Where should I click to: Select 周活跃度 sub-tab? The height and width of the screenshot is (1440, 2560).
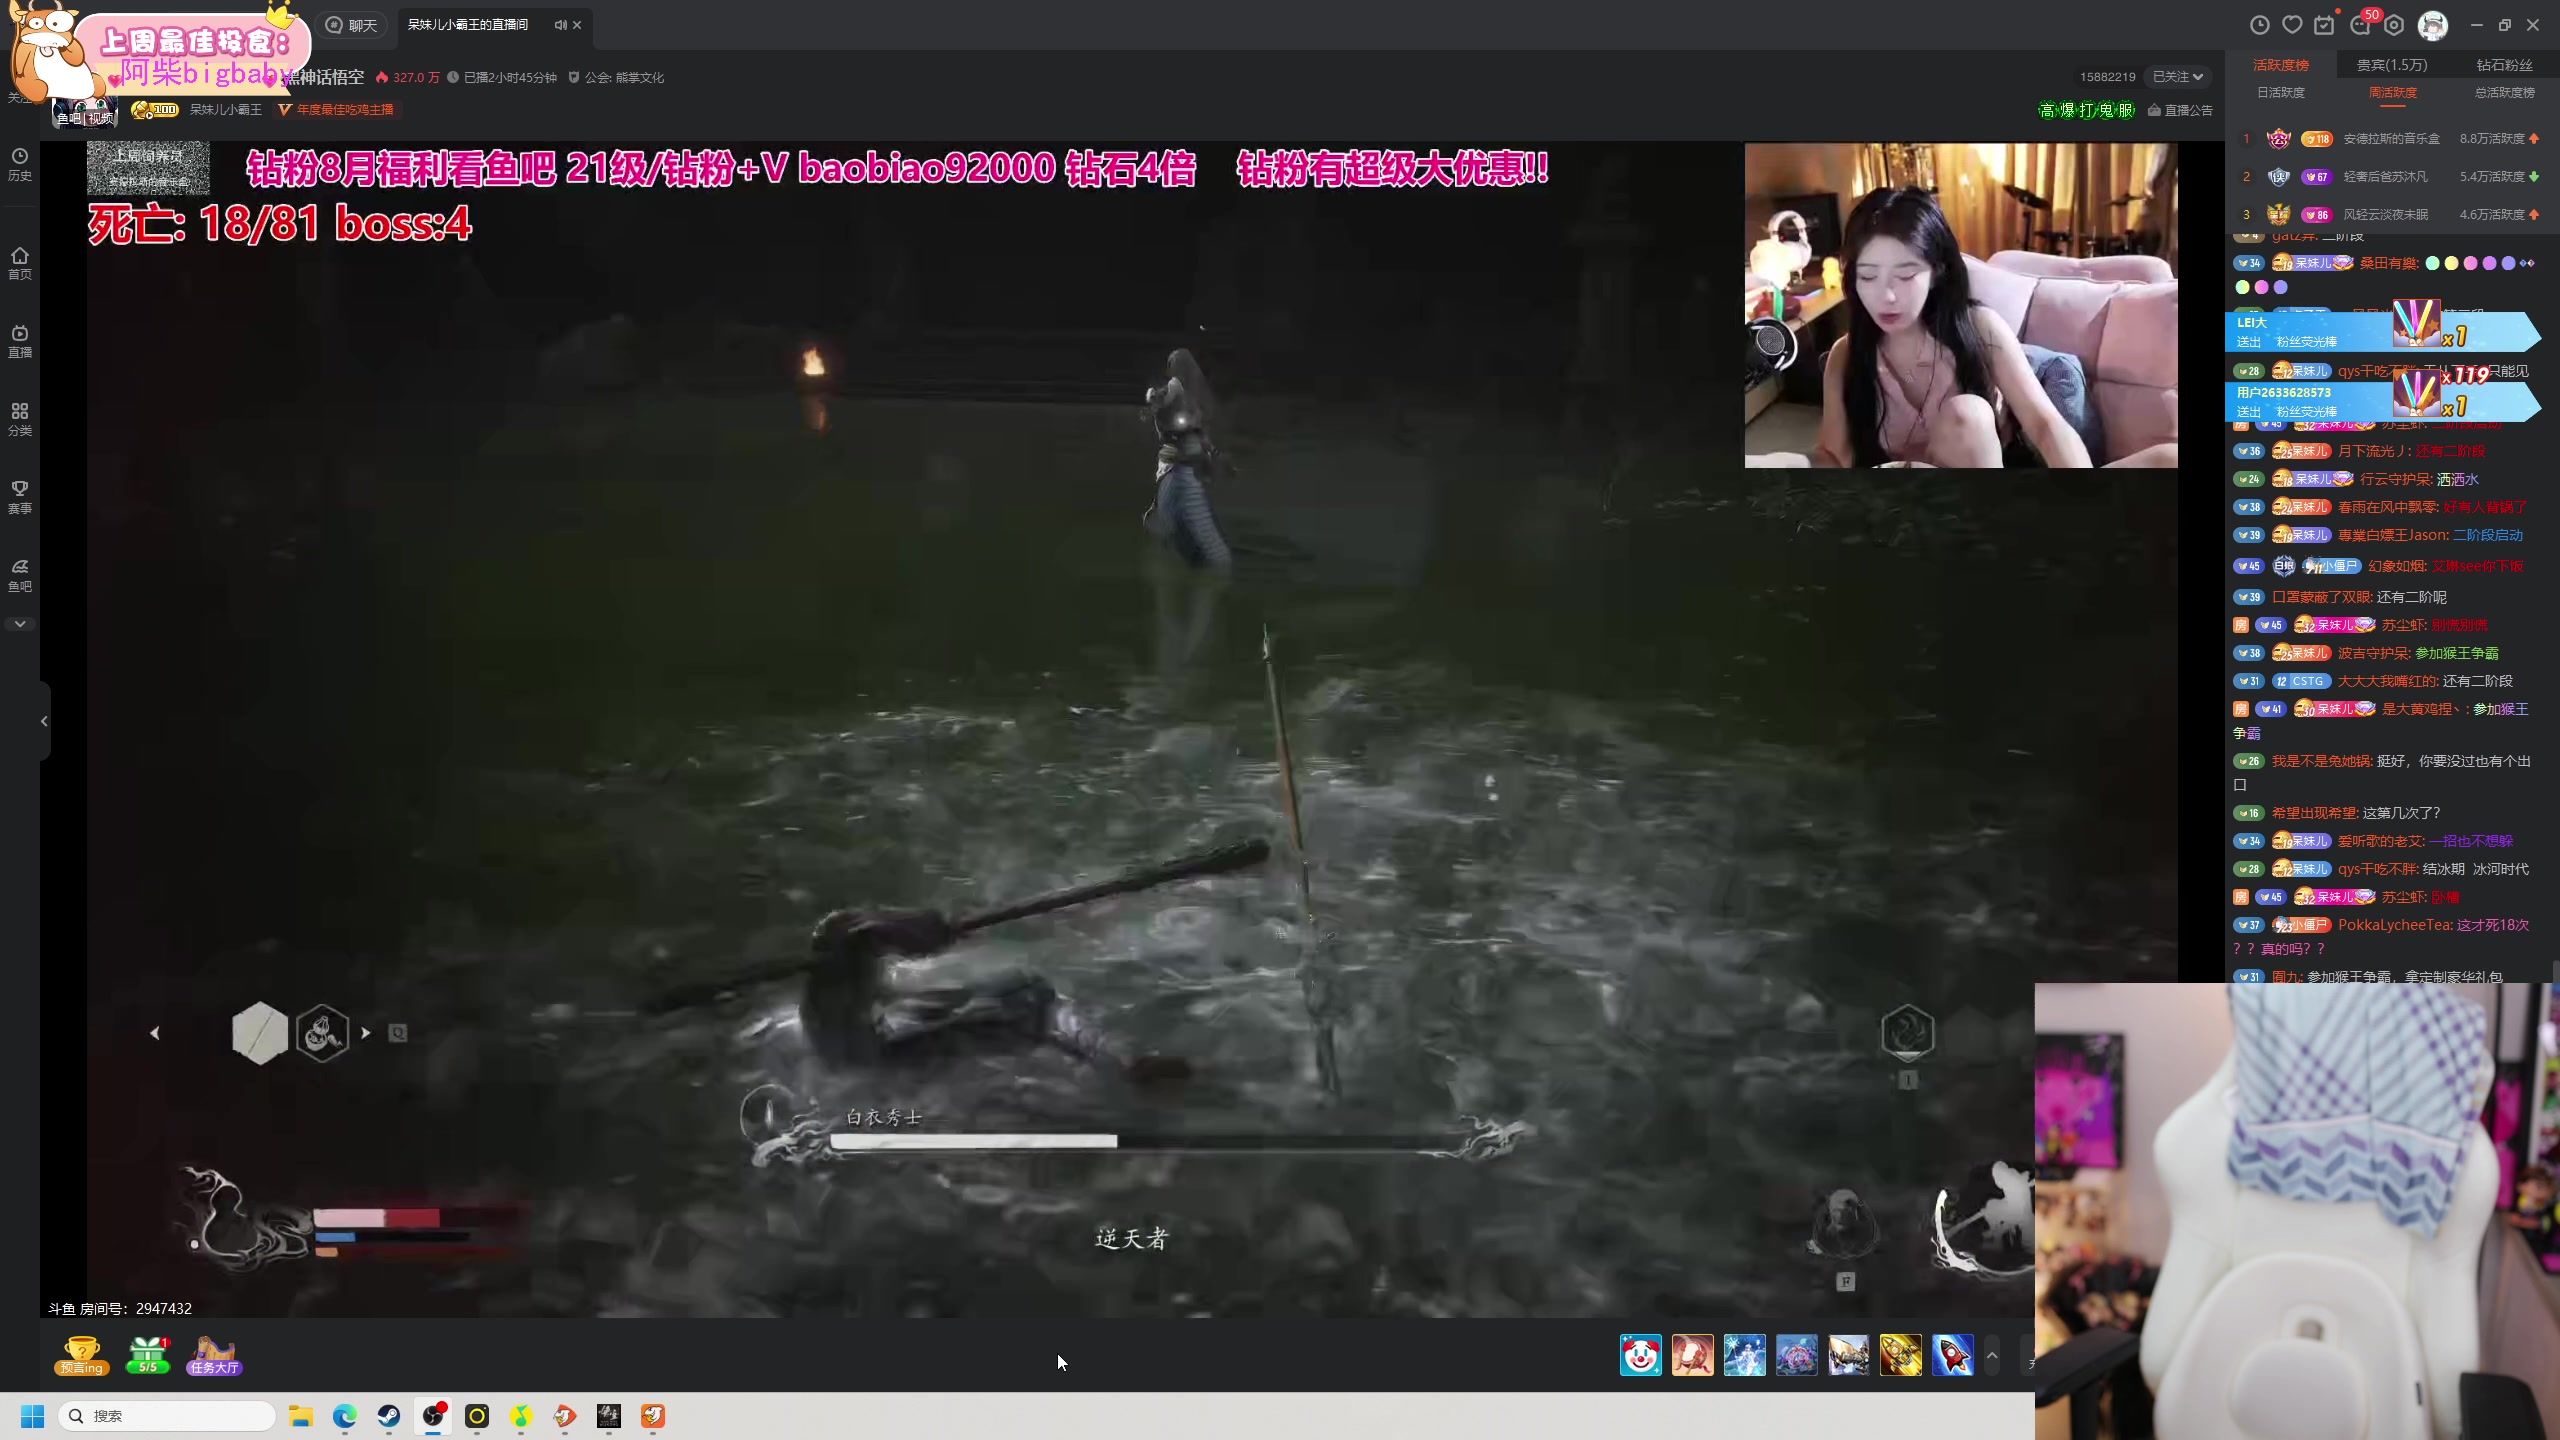pos(2392,92)
